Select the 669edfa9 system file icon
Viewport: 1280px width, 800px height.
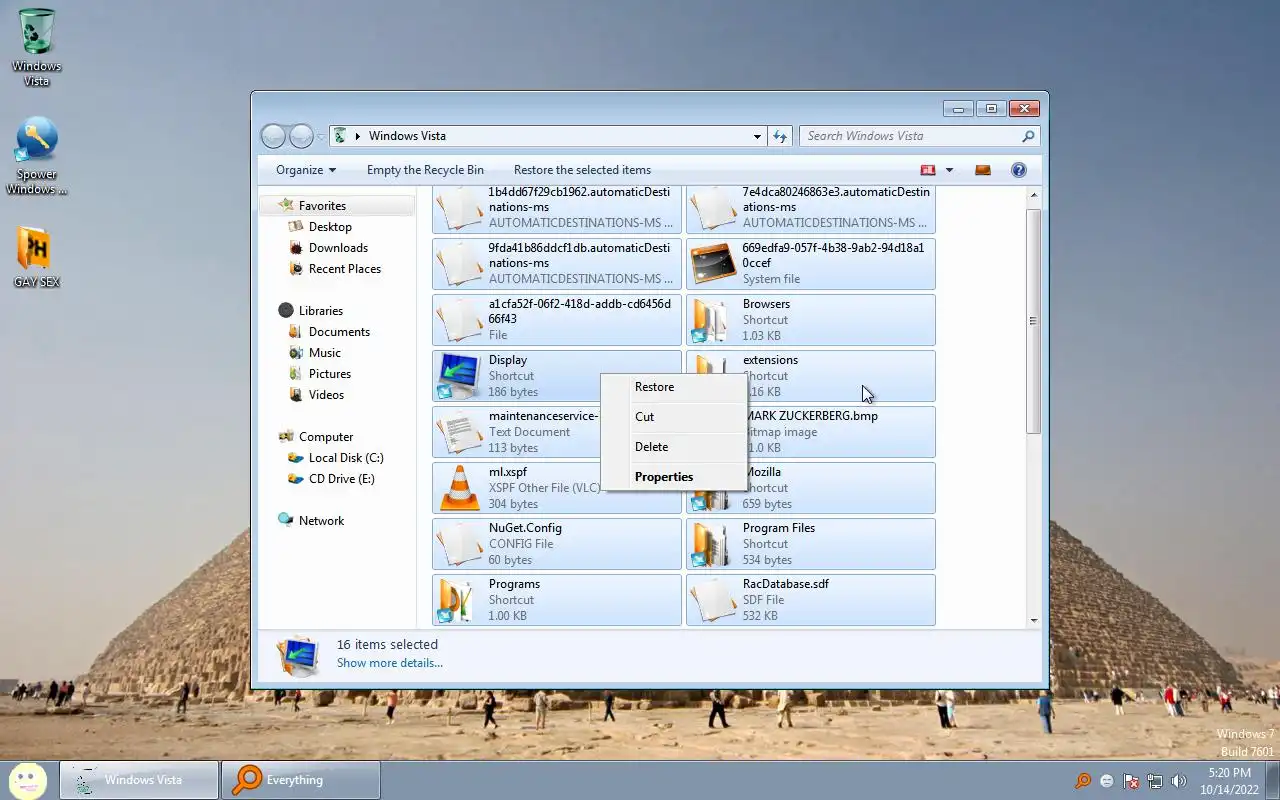click(x=713, y=264)
